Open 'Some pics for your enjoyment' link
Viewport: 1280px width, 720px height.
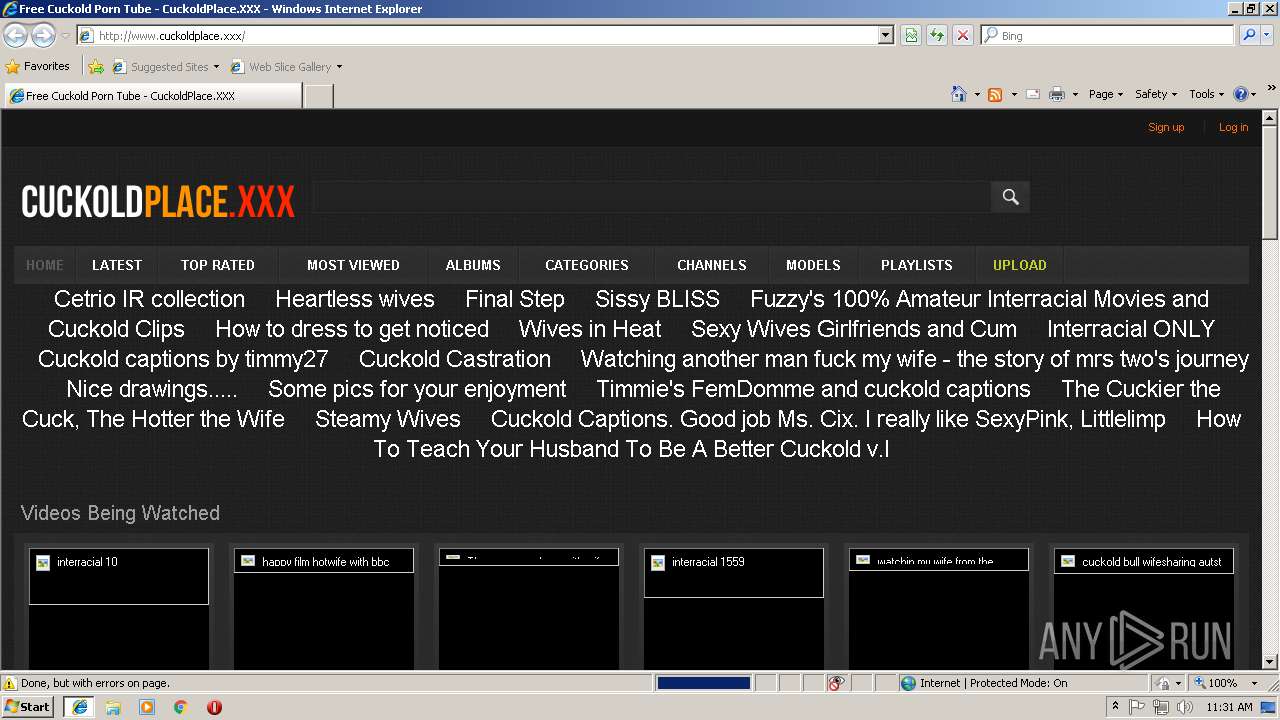pyautogui.click(x=417, y=389)
